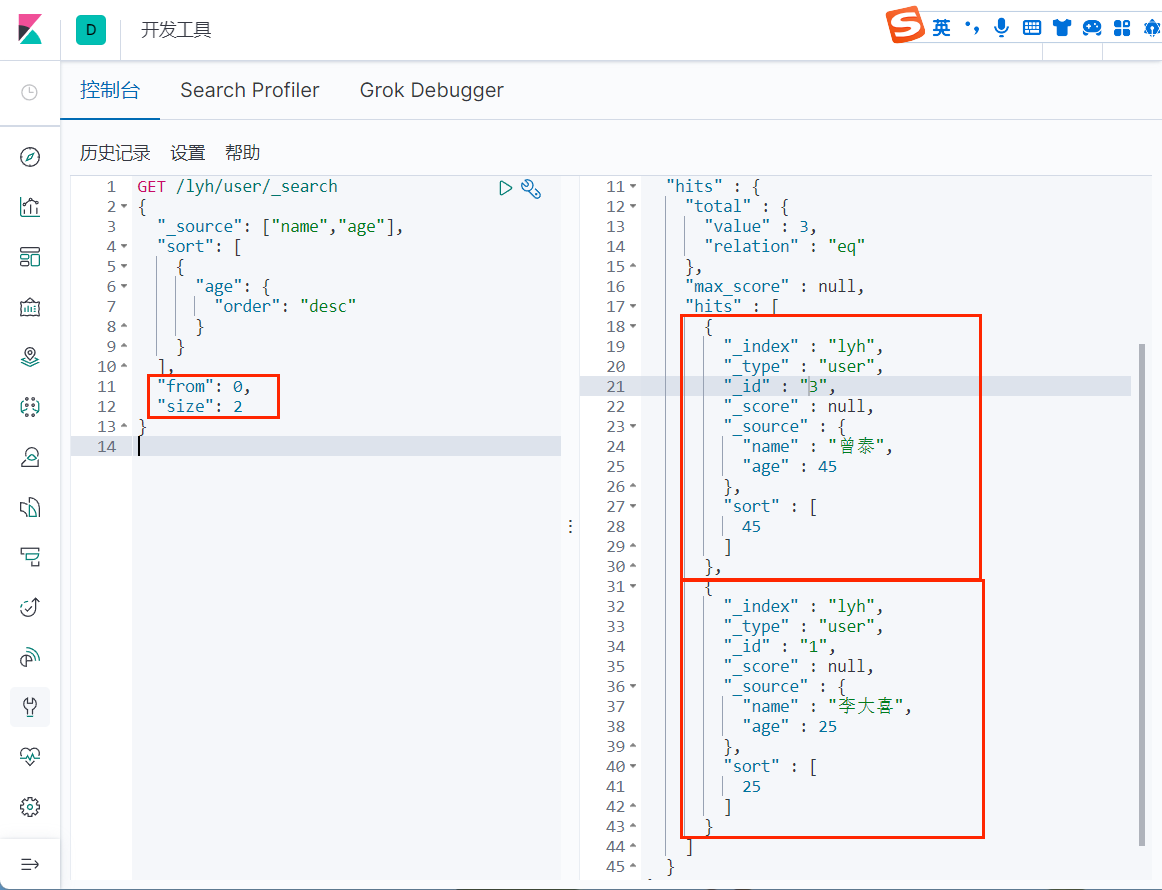Screen dimensions: 1162x890
Task: Collapse sort array at output line 40
Action: pyautogui.click(x=633, y=767)
